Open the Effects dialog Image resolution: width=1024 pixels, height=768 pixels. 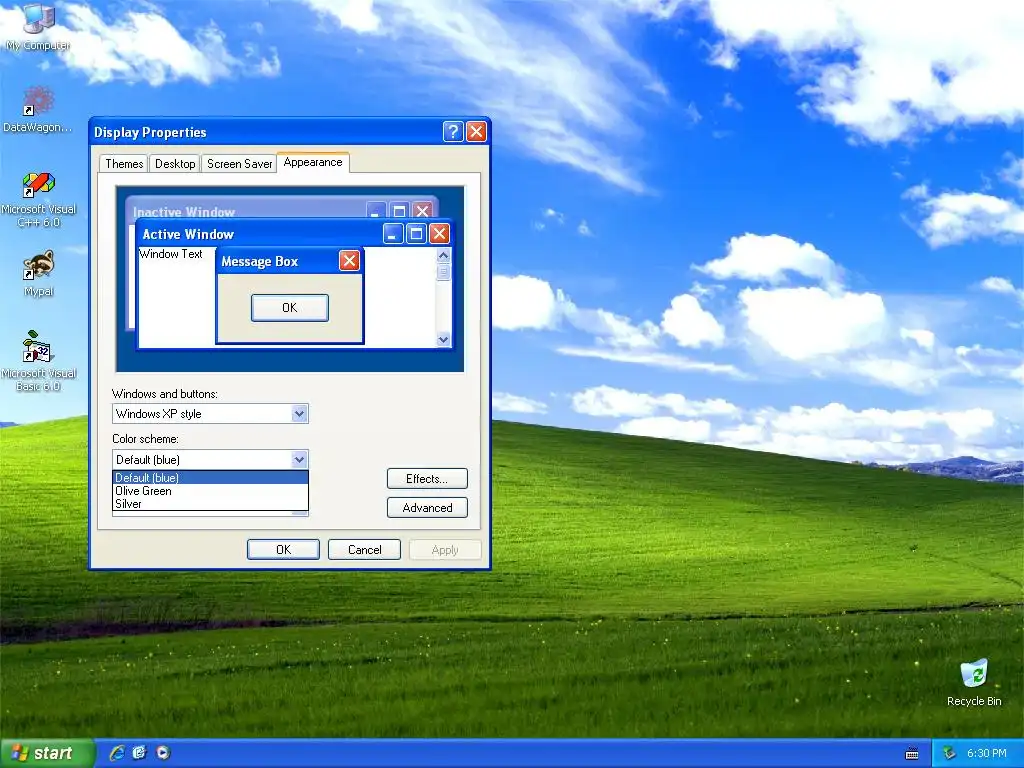pos(427,479)
